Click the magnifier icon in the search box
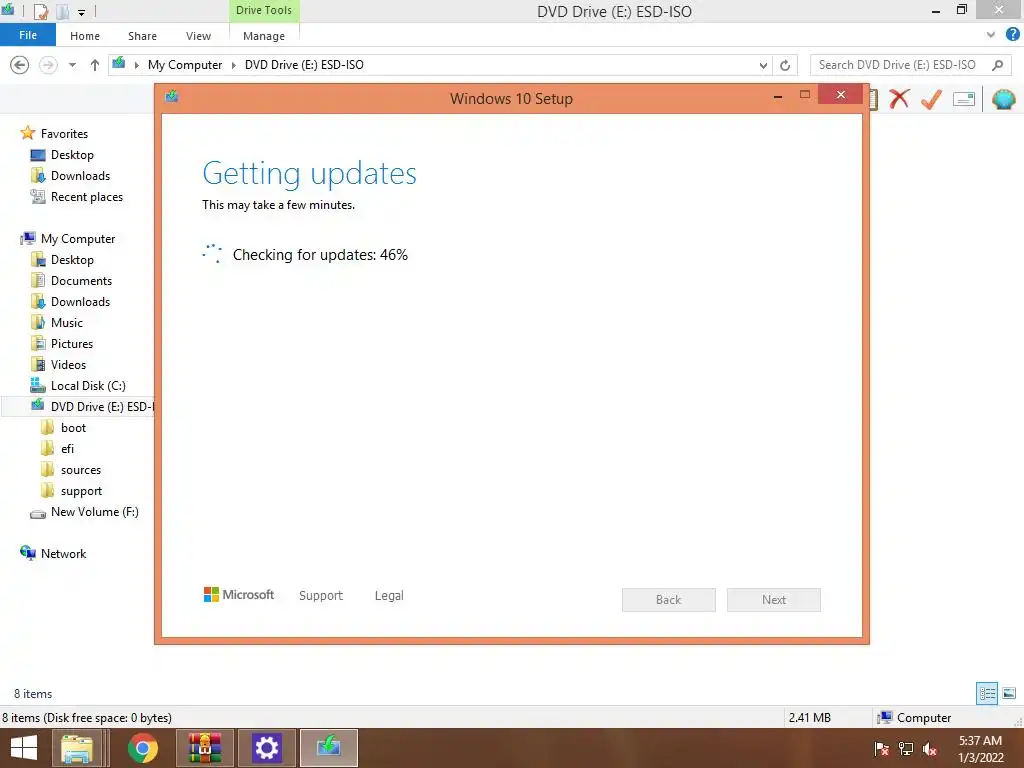 [997, 65]
